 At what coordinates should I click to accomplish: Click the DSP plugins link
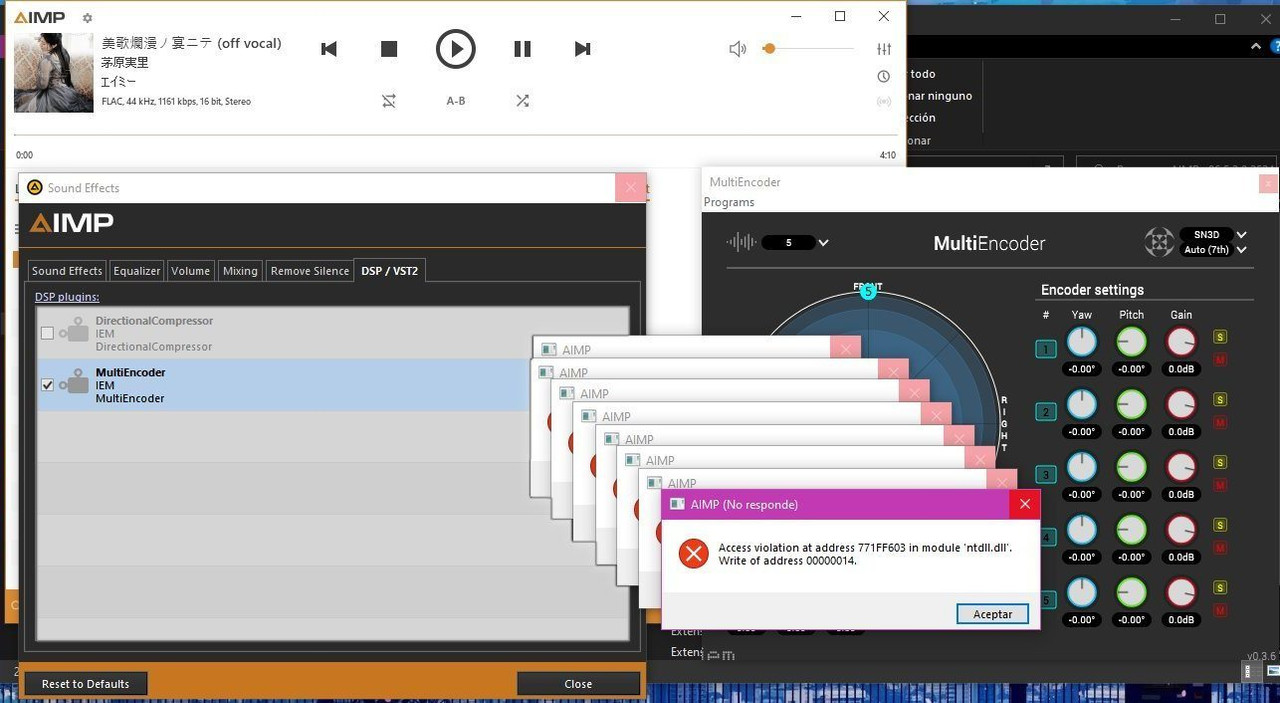(x=67, y=297)
